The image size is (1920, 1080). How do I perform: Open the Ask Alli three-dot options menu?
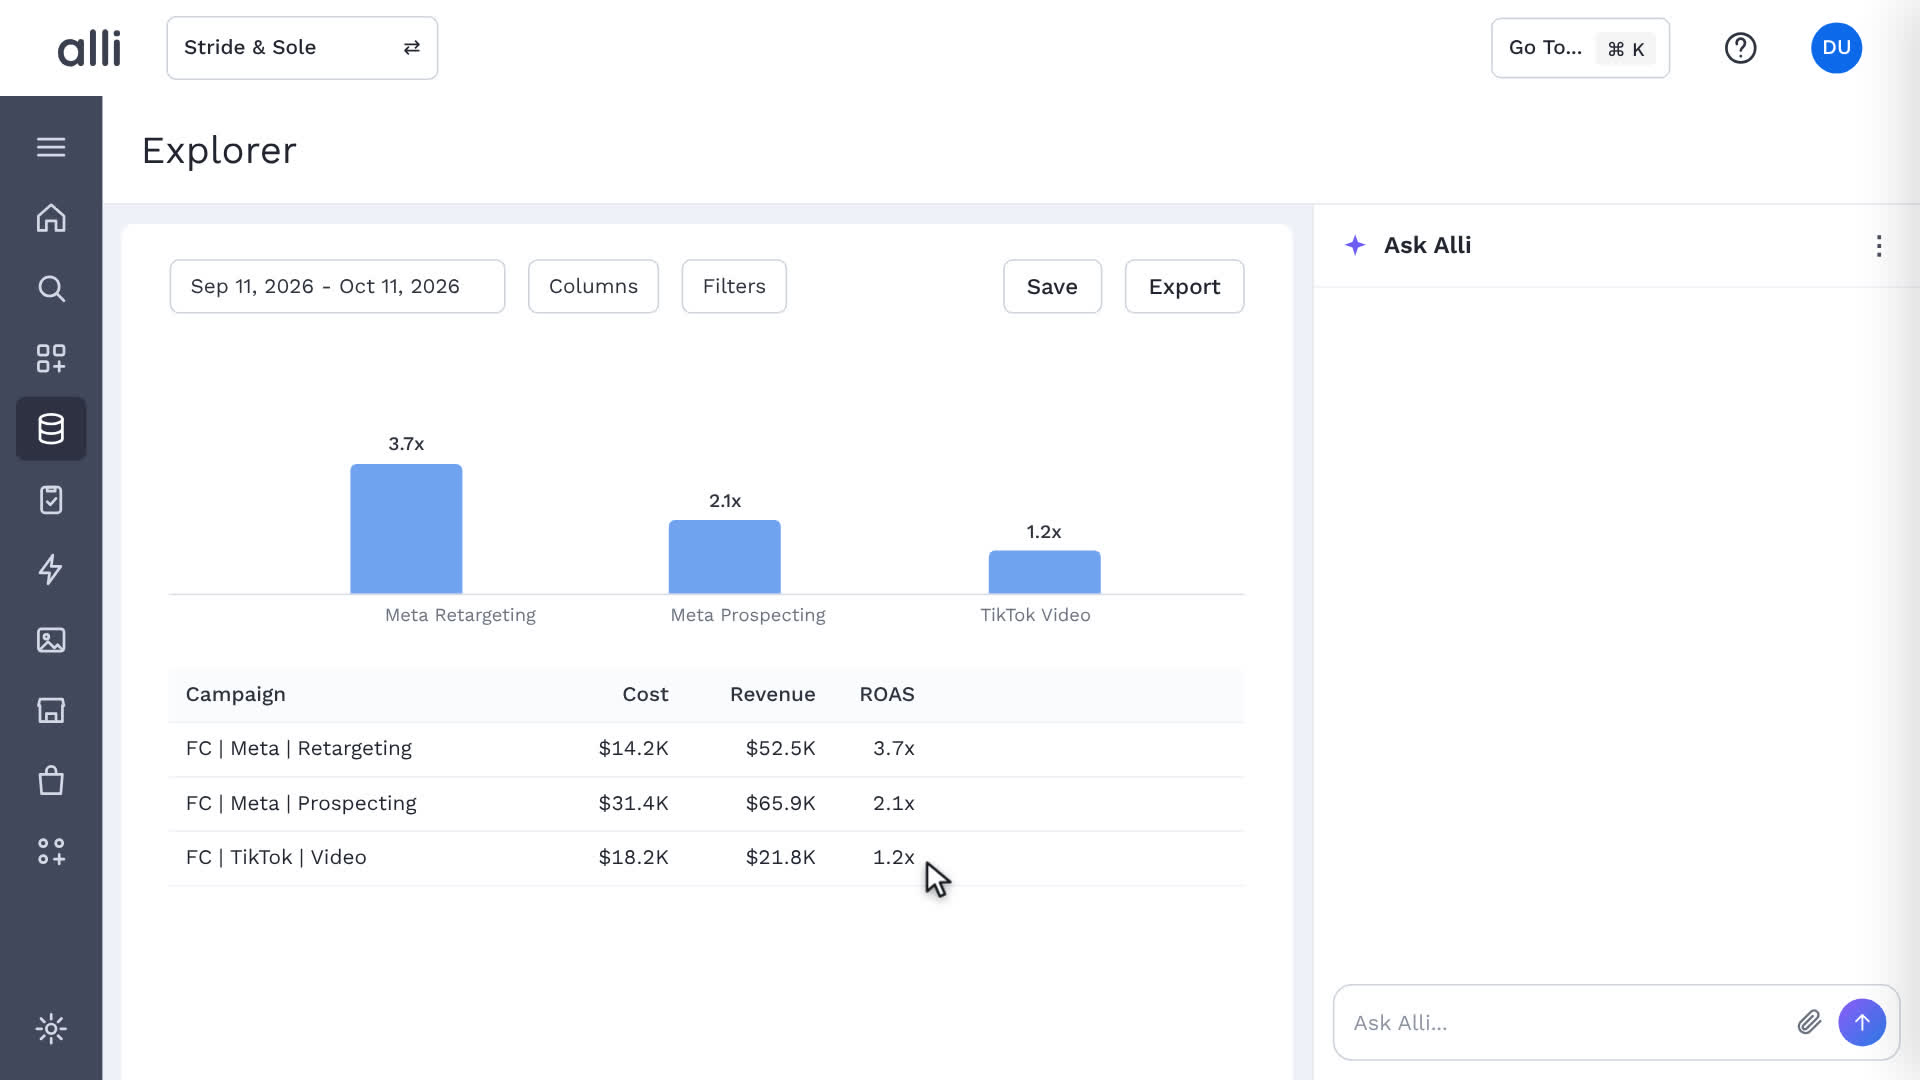1879,246
